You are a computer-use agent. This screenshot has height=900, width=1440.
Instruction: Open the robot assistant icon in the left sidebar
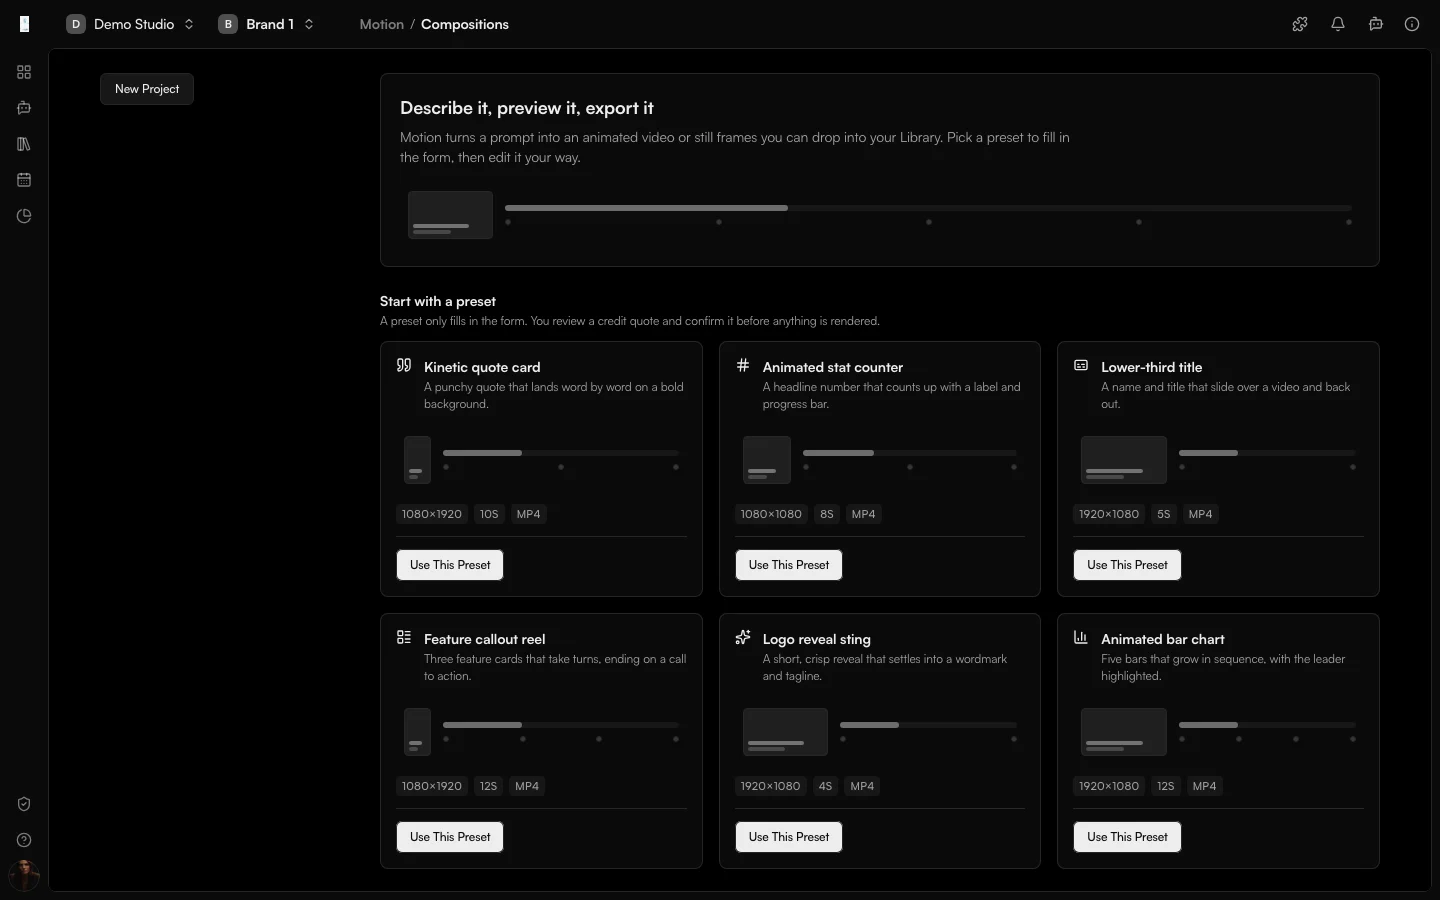pos(24,108)
